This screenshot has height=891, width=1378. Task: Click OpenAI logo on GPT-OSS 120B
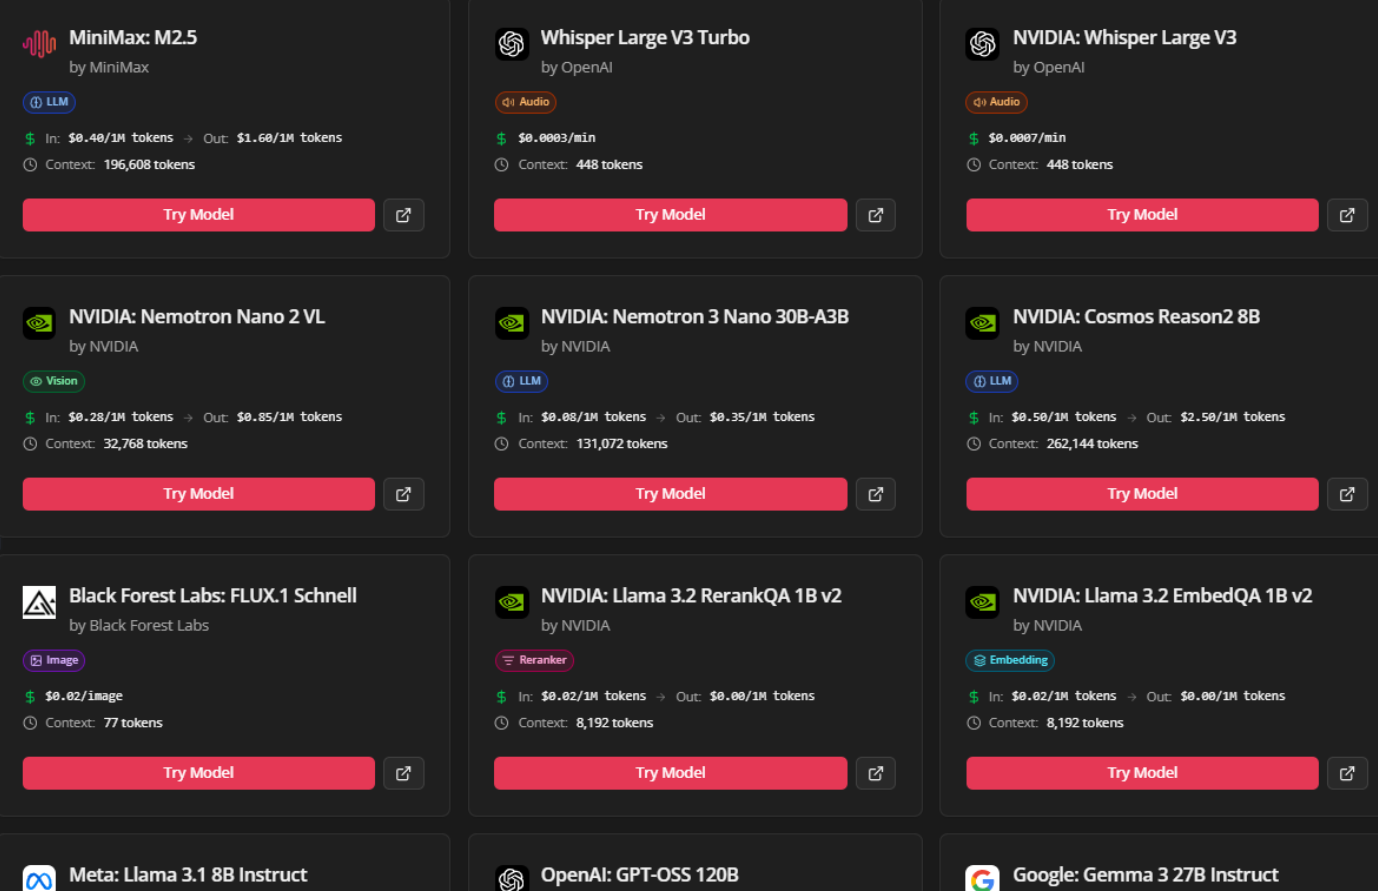coord(511,879)
